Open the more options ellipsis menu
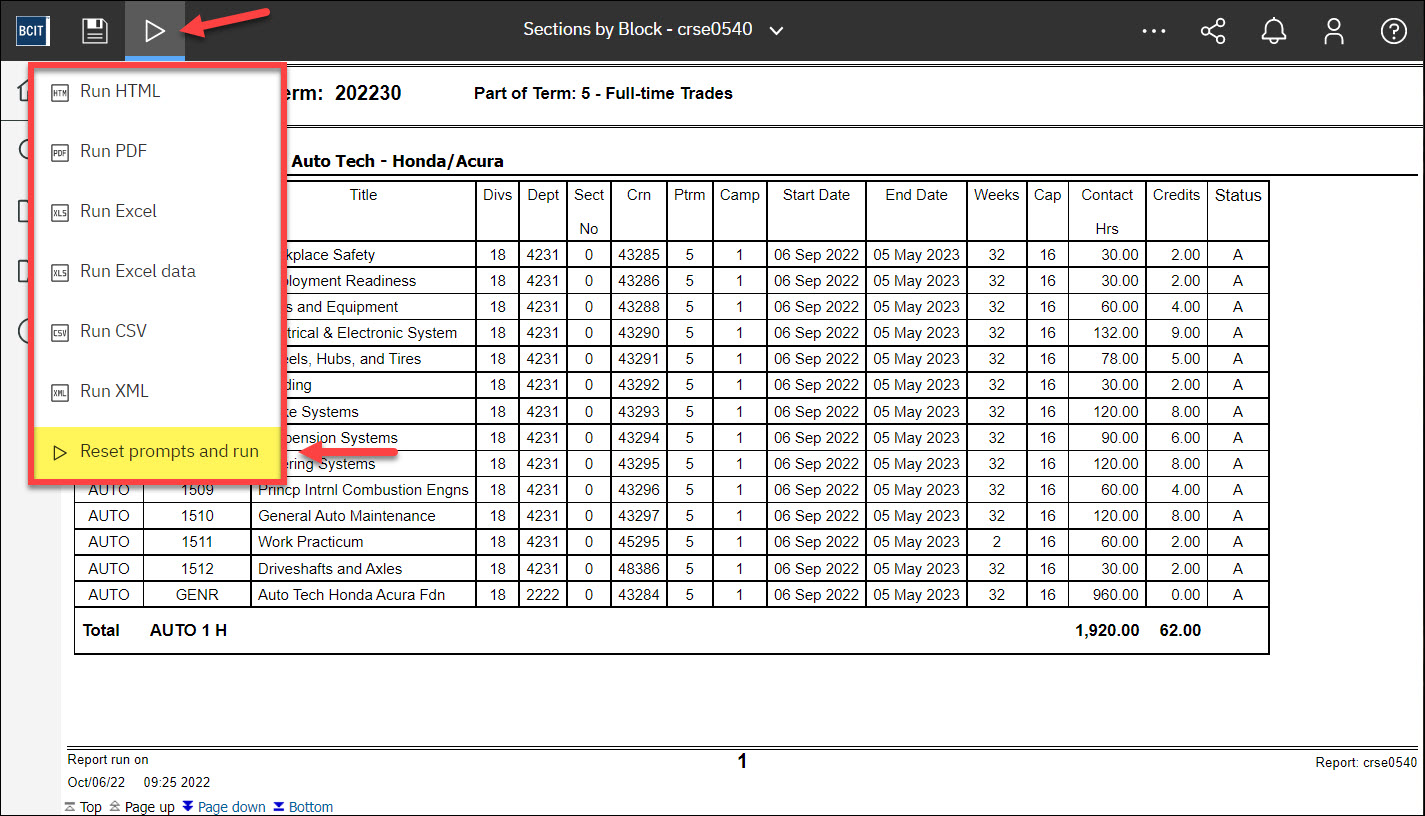Image resolution: width=1425 pixels, height=816 pixels. 1154,31
